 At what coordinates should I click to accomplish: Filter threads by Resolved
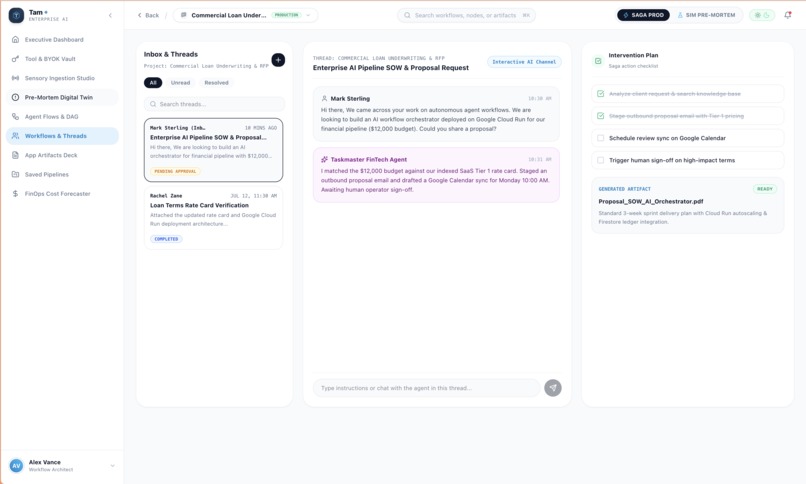pyautogui.click(x=216, y=83)
